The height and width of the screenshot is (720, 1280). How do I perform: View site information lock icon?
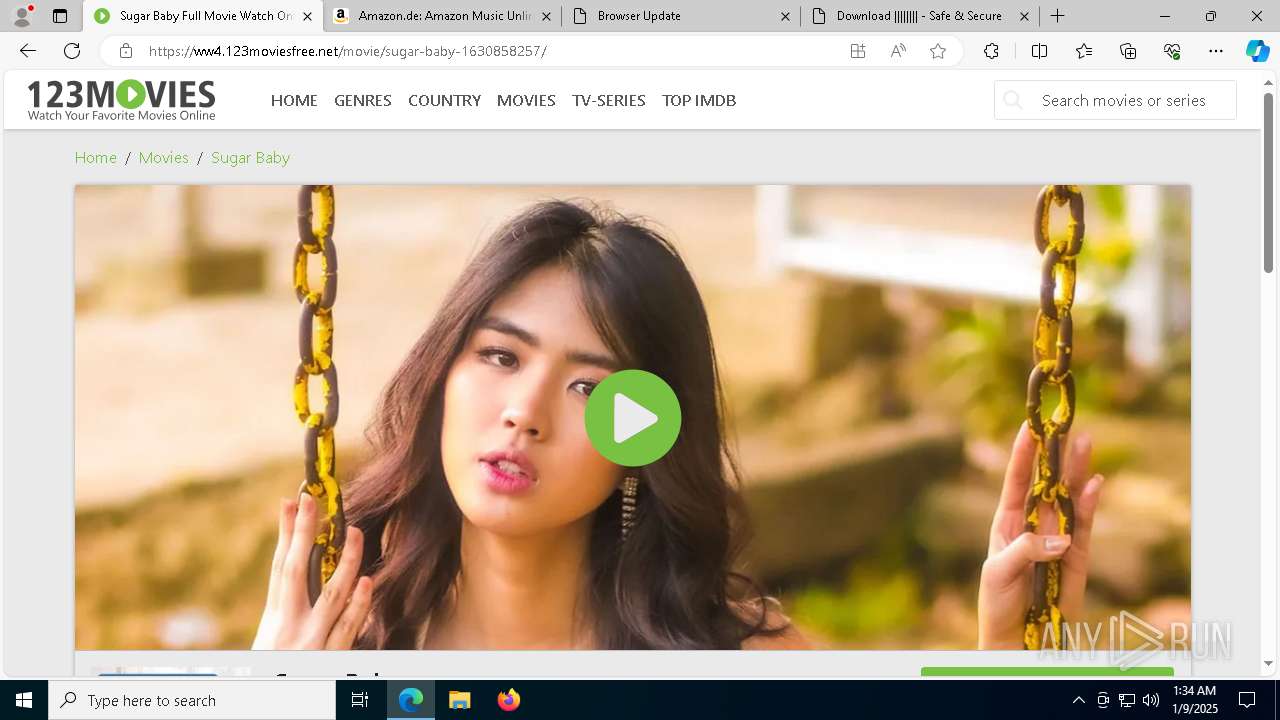coord(125,51)
